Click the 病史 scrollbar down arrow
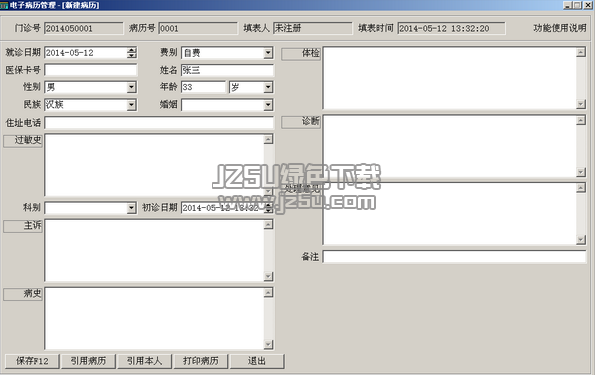Image resolution: width=595 pixels, height=375 pixels. pyautogui.click(x=268, y=344)
